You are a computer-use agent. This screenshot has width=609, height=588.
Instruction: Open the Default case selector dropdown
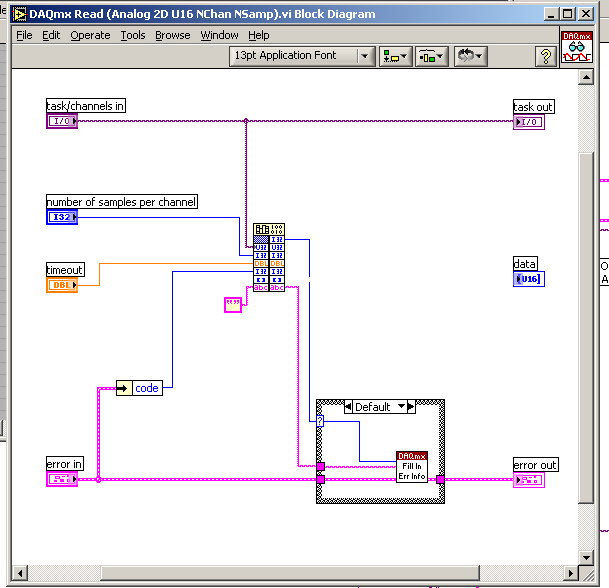coord(402,407)
